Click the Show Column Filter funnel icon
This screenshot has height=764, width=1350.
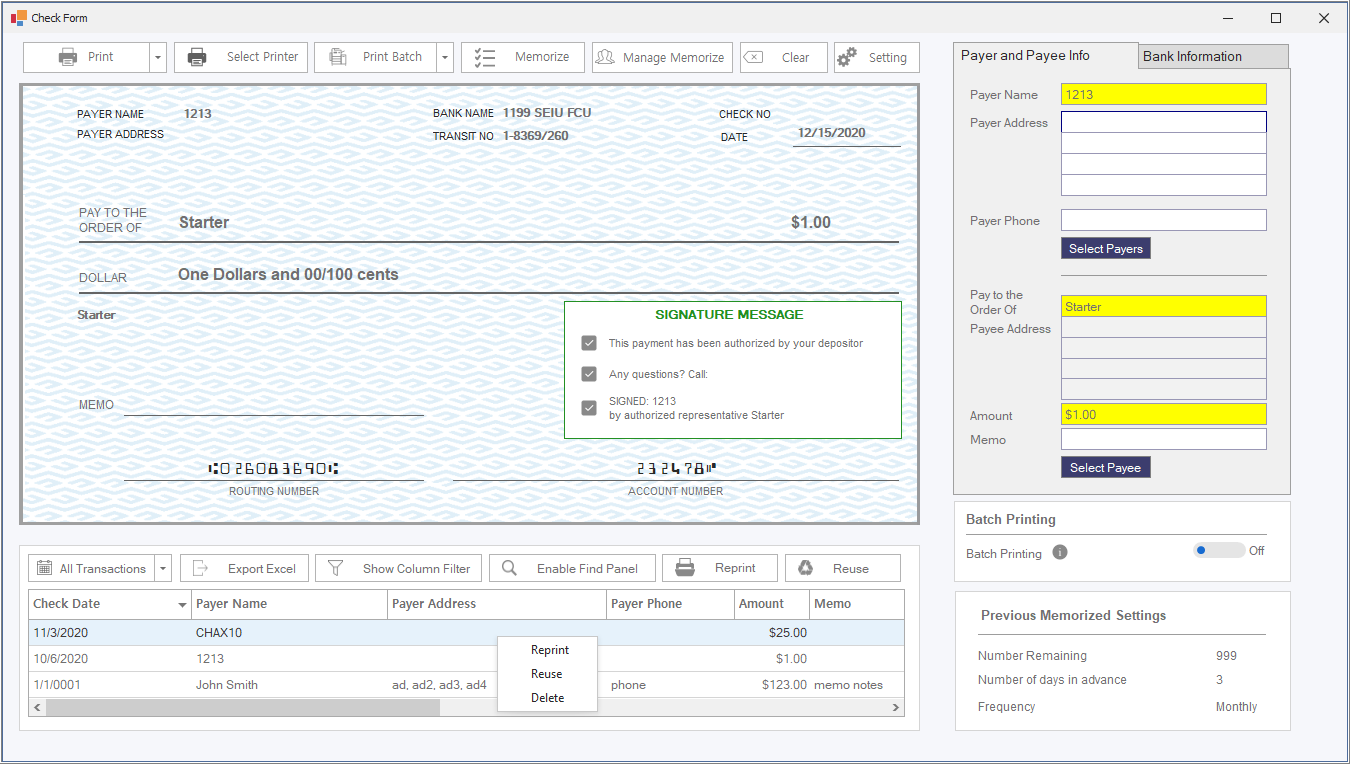click(336, 568)
